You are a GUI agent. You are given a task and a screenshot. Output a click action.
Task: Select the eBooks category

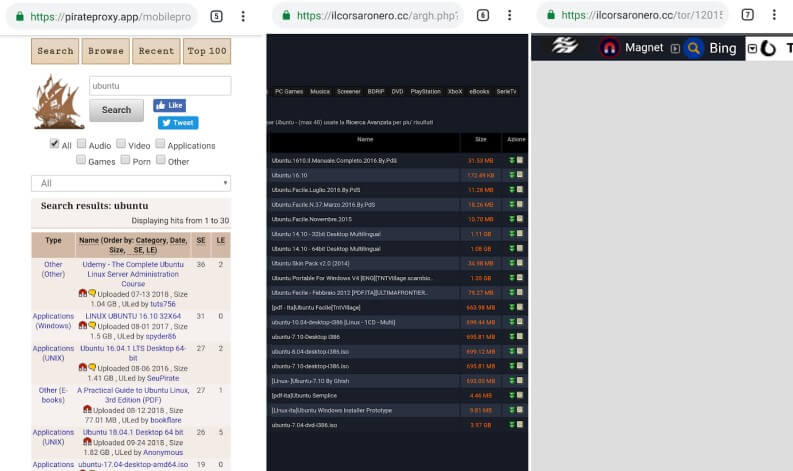pos(479,92)
